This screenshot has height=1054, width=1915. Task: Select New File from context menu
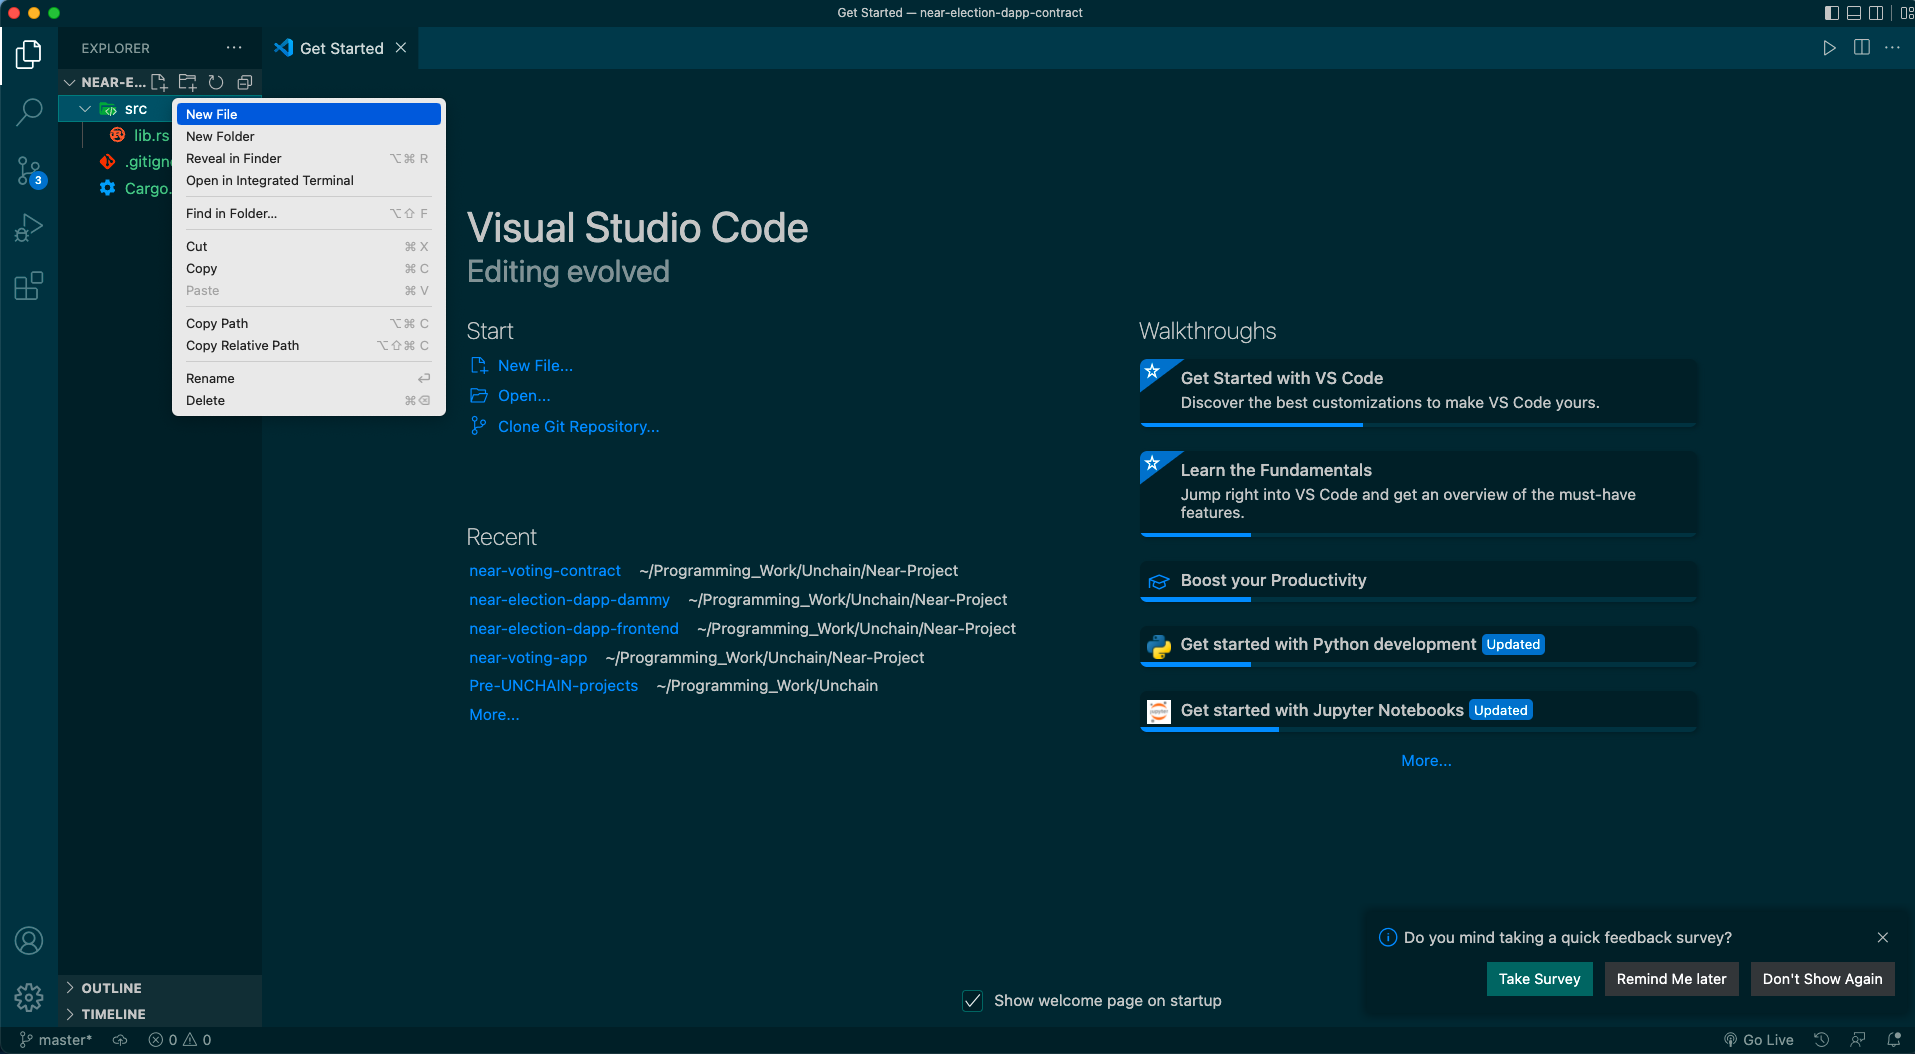tap(309, 114)
